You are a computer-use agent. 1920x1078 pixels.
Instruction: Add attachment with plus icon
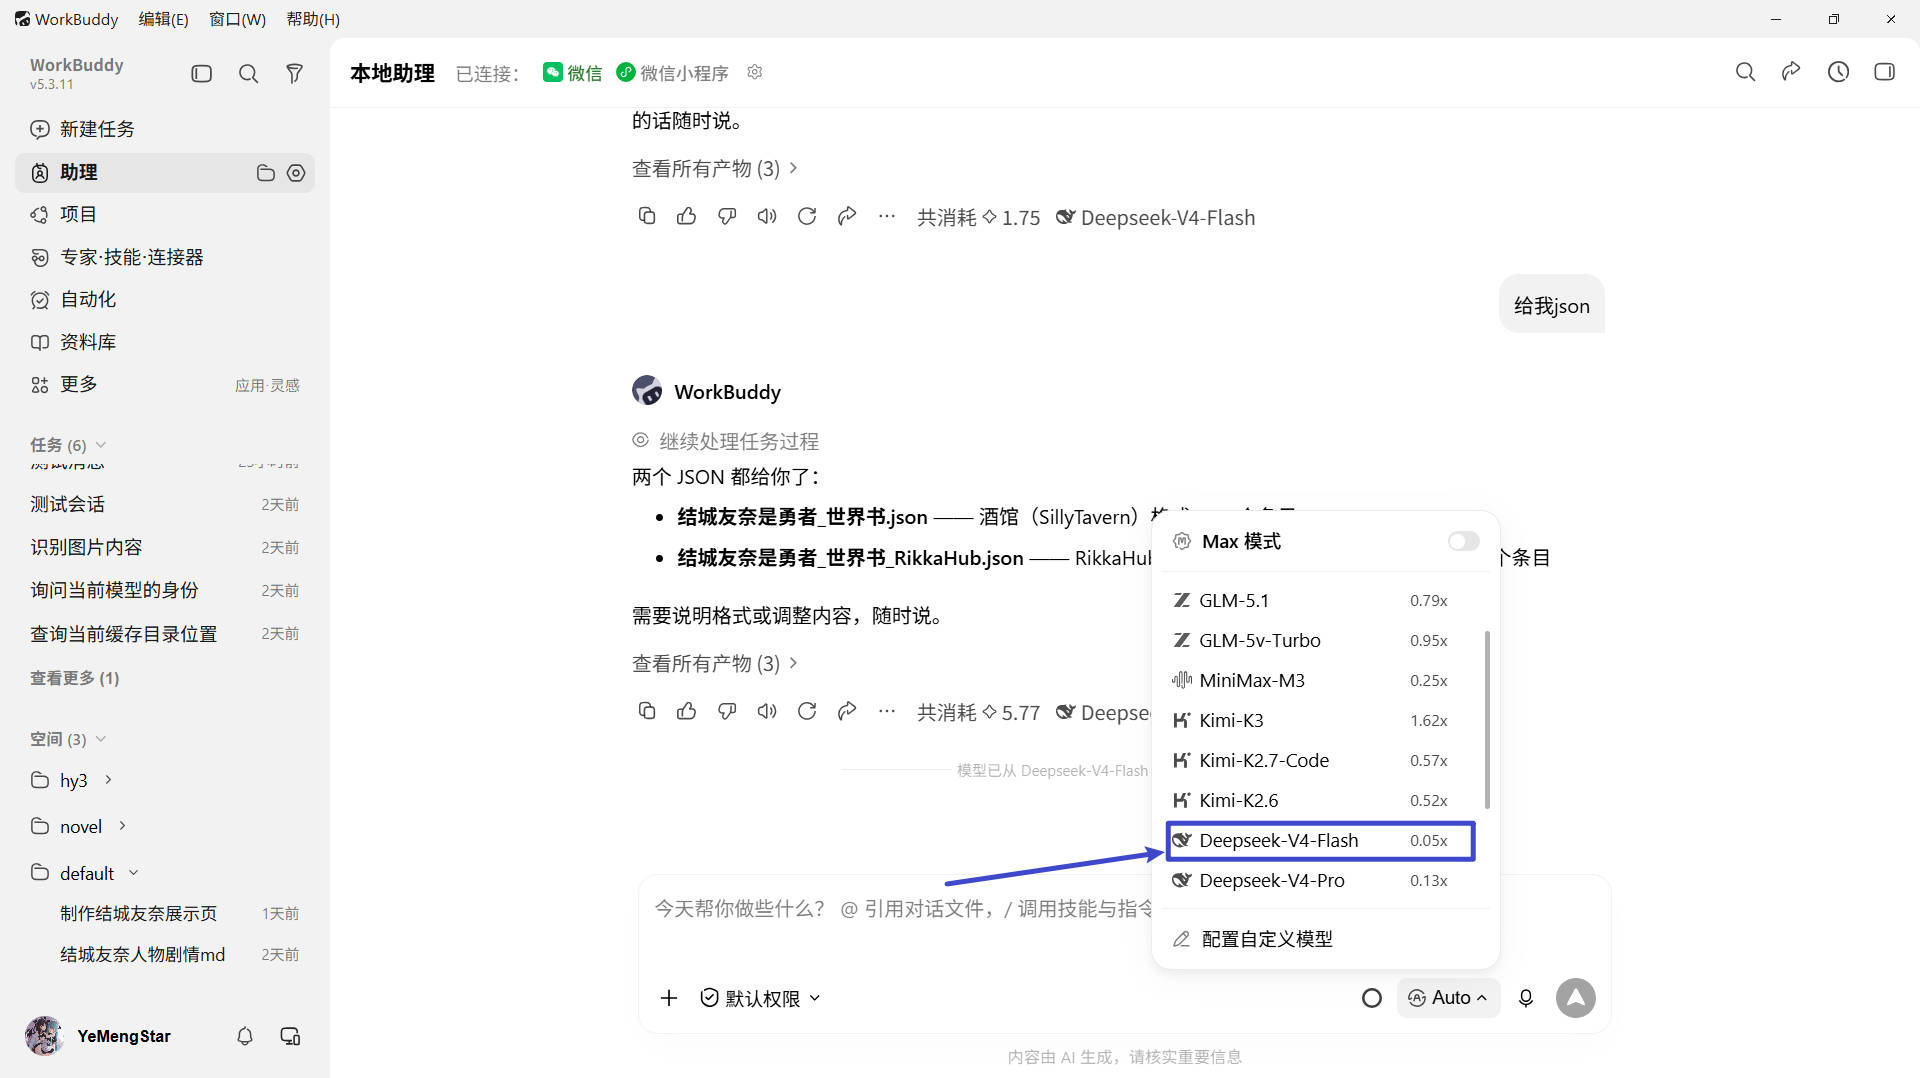tap(669, 998)
